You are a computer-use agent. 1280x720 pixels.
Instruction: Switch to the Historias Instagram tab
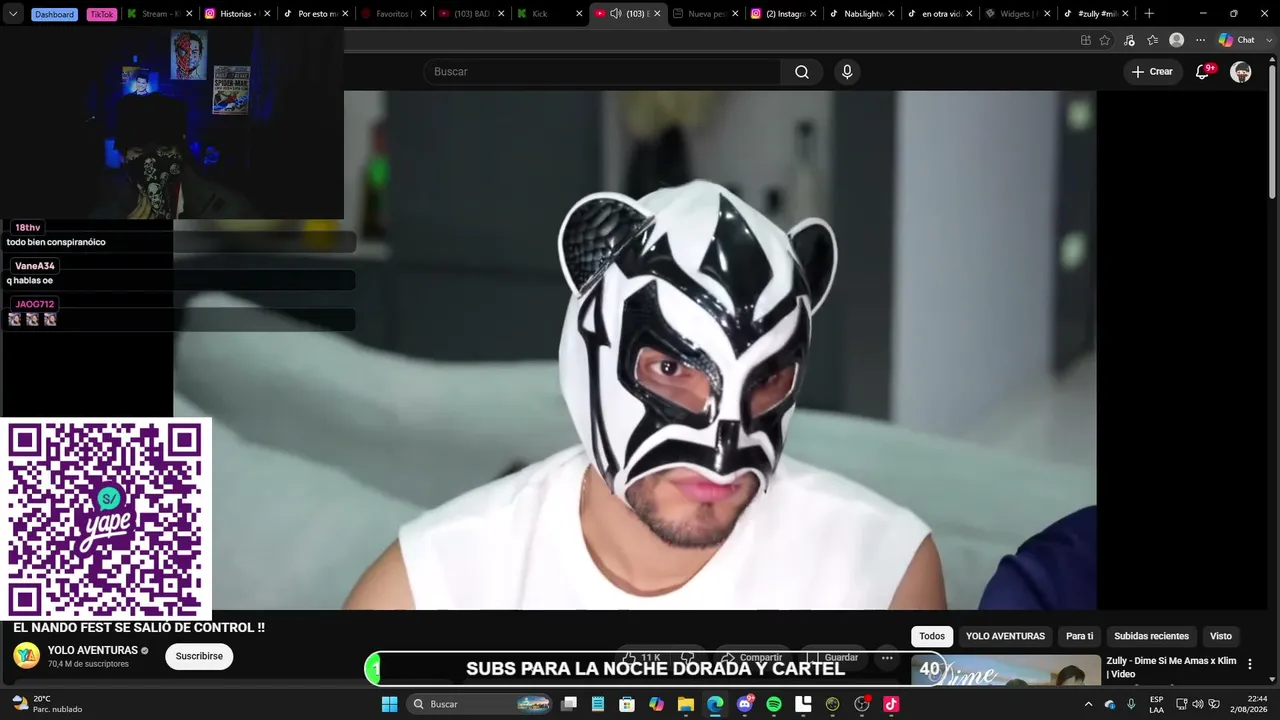(238, 14)
